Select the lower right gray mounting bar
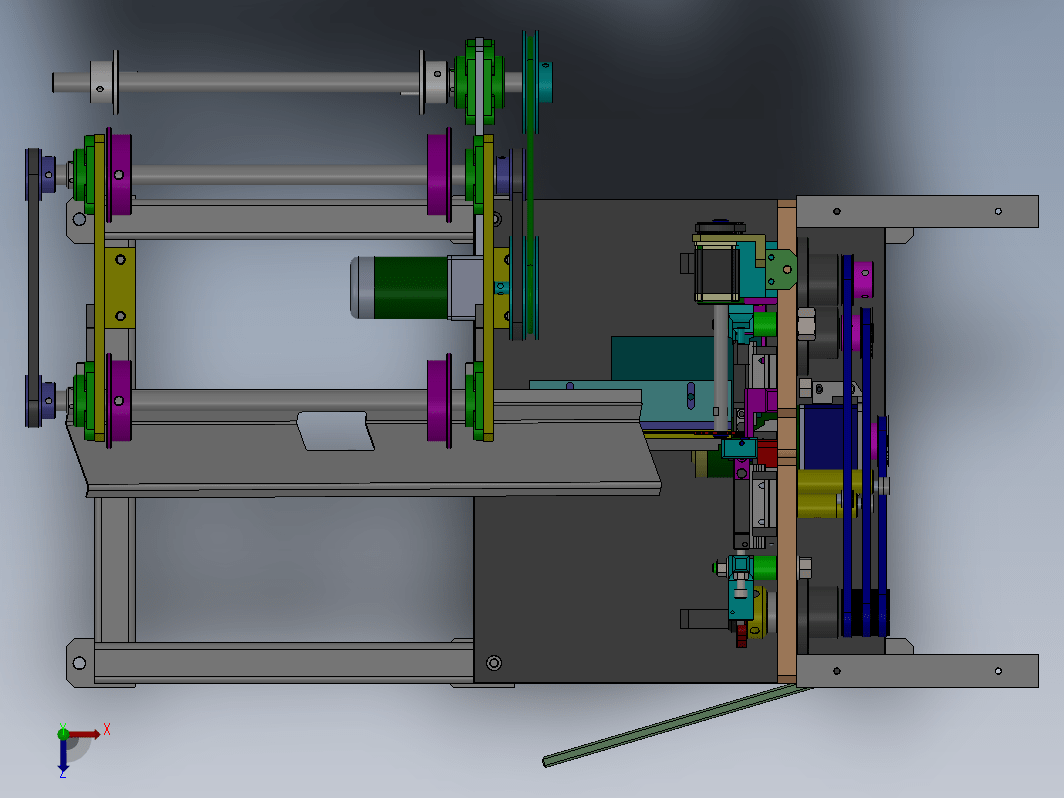 [x=917, y=671]
